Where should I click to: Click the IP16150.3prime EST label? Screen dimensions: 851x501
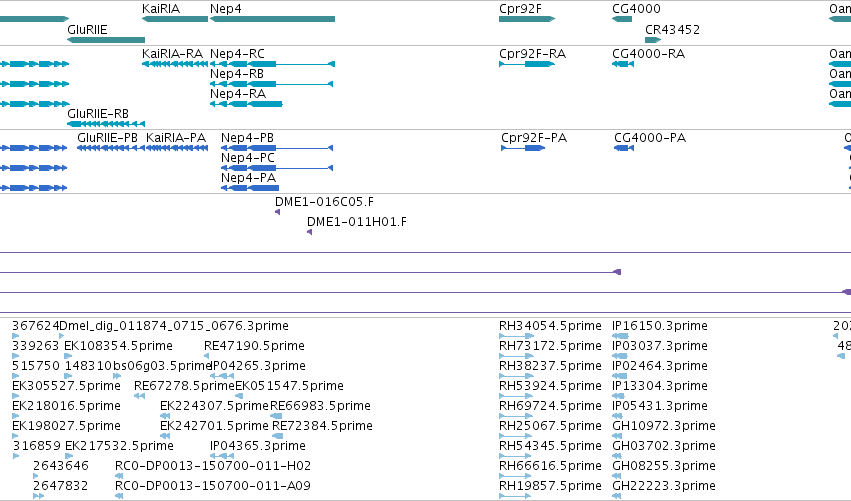pos(660,326)
